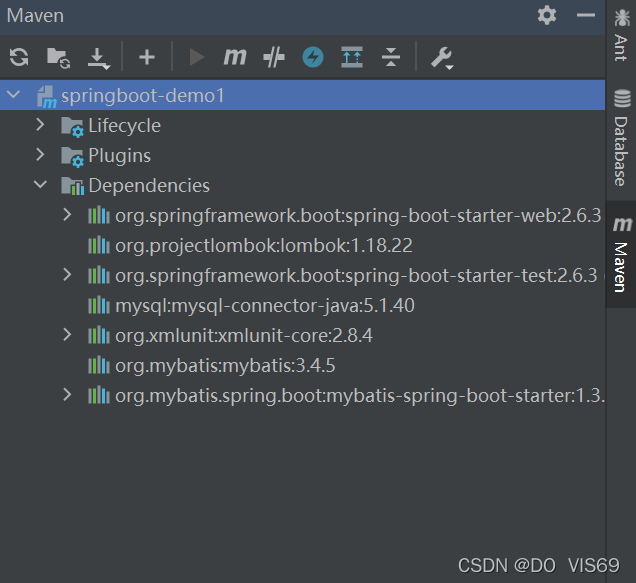Select mysql:mysql-connector-java:5.1.40
This screenshot has width=636, height=583.
265,305
